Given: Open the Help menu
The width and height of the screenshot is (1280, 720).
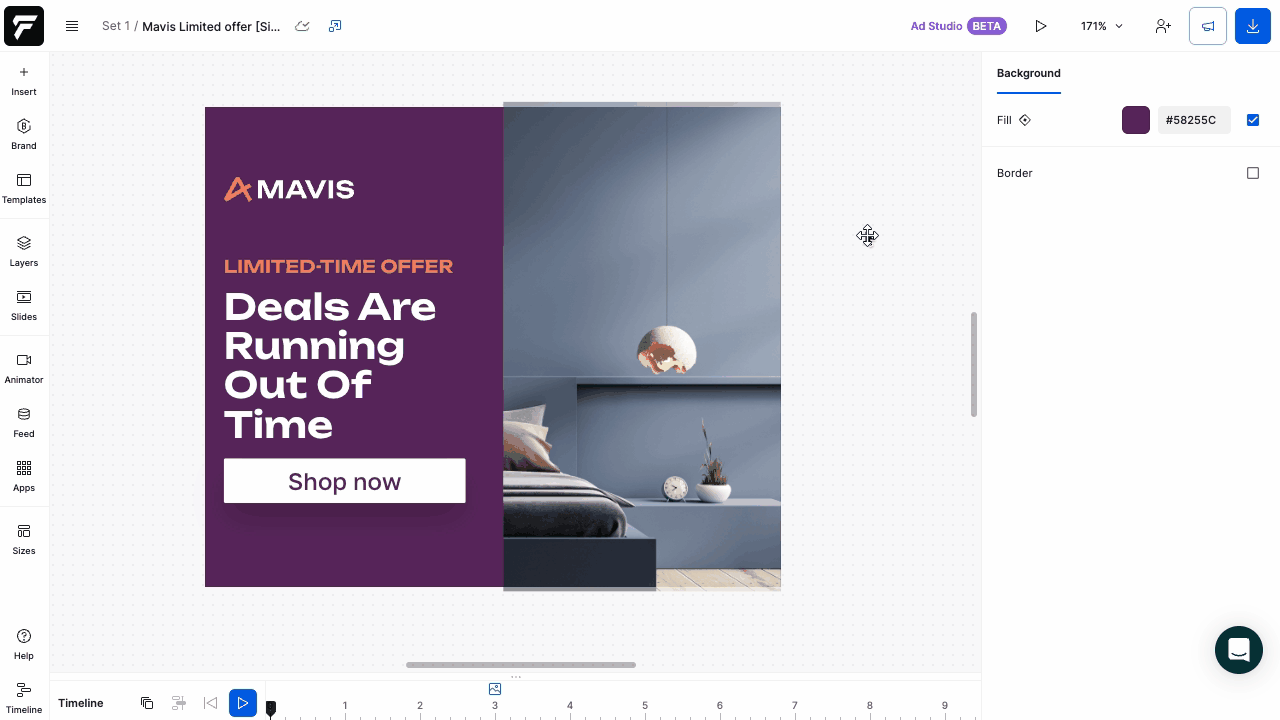Looking at the screenshot, I should 24,644.
